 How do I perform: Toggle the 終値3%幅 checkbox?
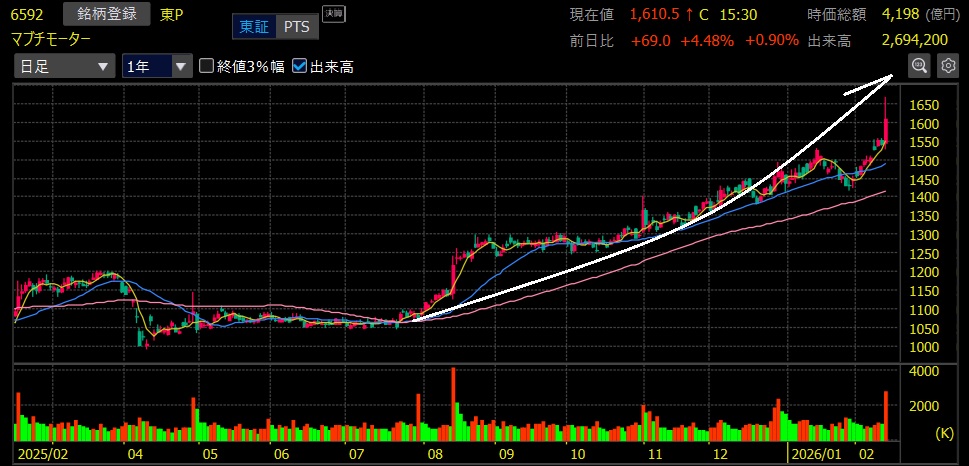coord(207,67)
